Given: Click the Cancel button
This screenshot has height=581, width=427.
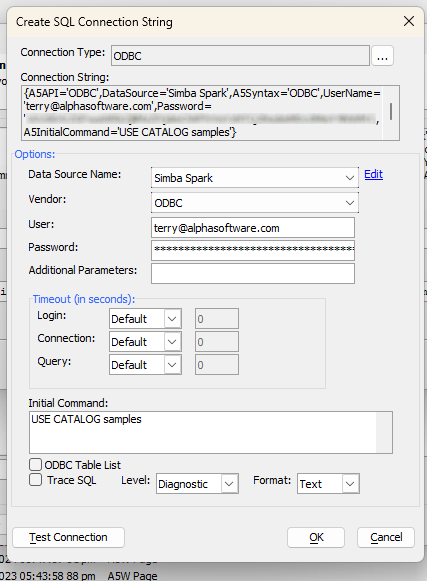Looking at the screenshot, I should pos(386,537).
